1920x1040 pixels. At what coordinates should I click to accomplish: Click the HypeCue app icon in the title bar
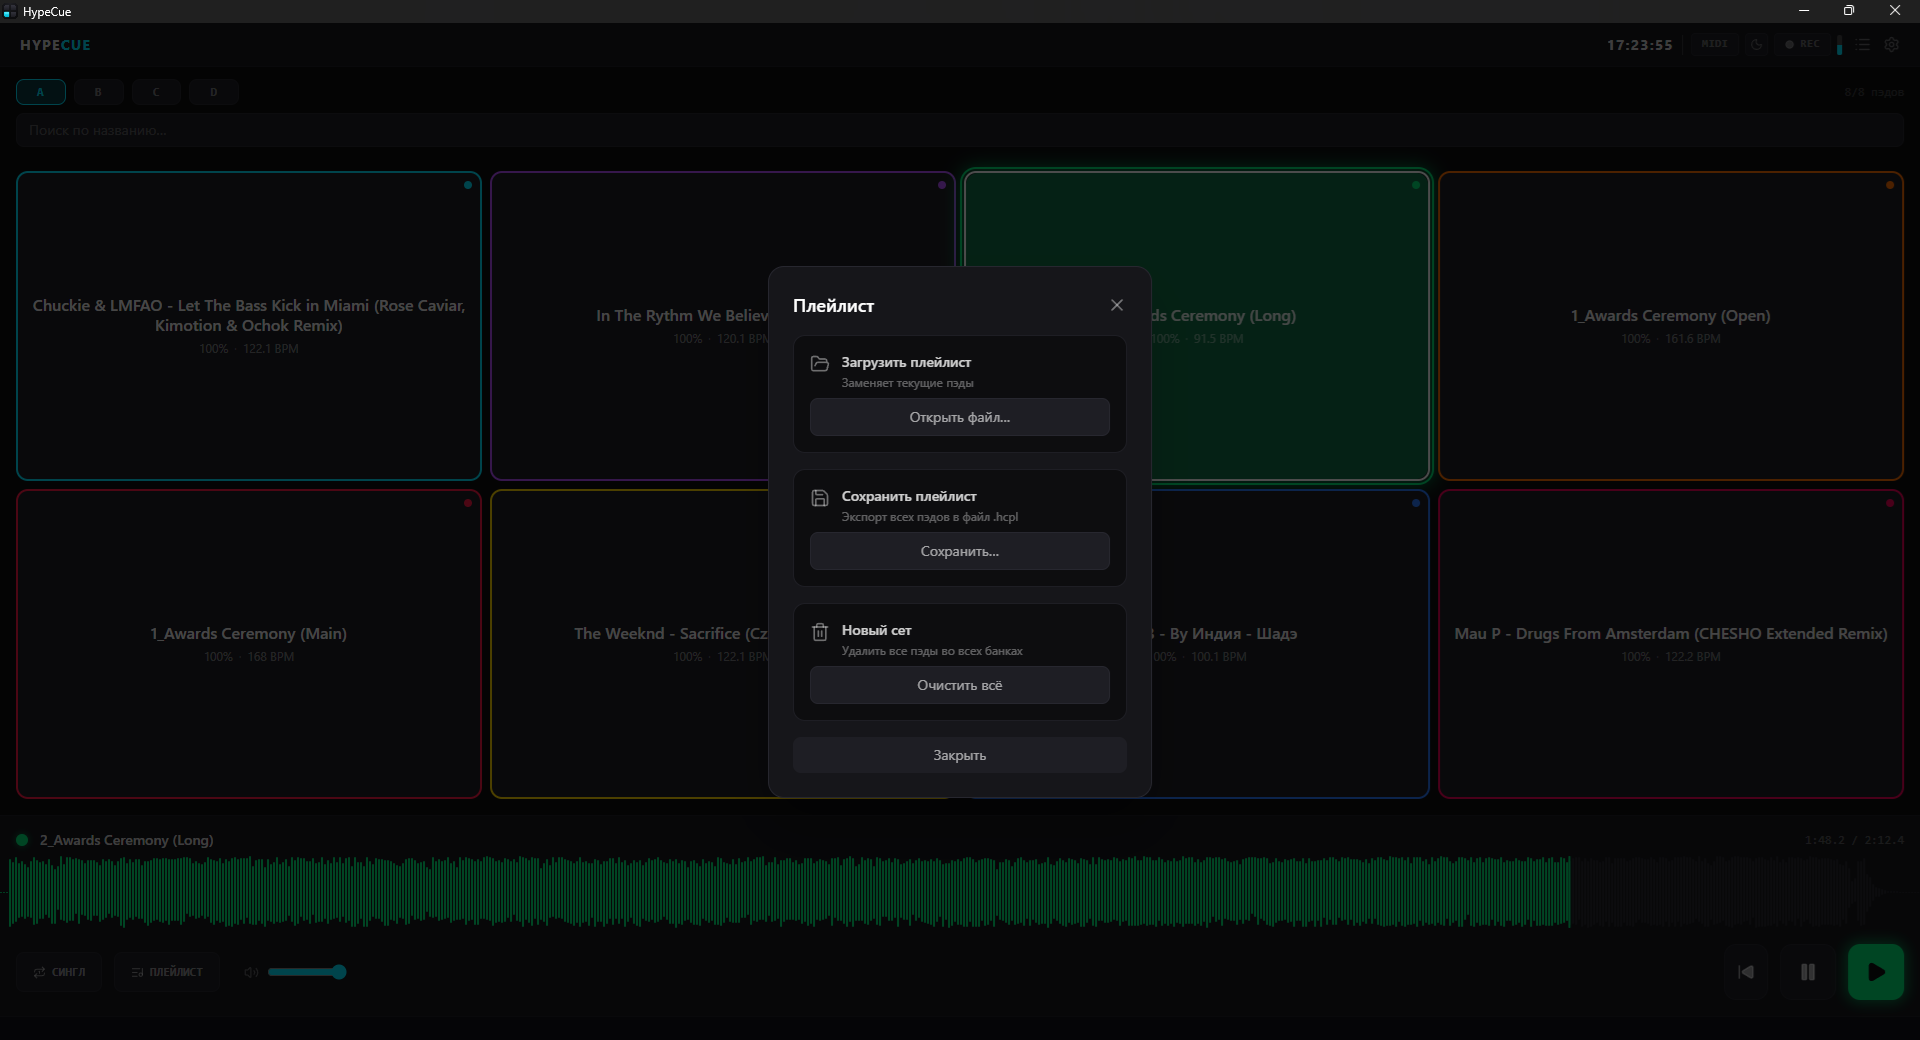[x=9, y=12]
